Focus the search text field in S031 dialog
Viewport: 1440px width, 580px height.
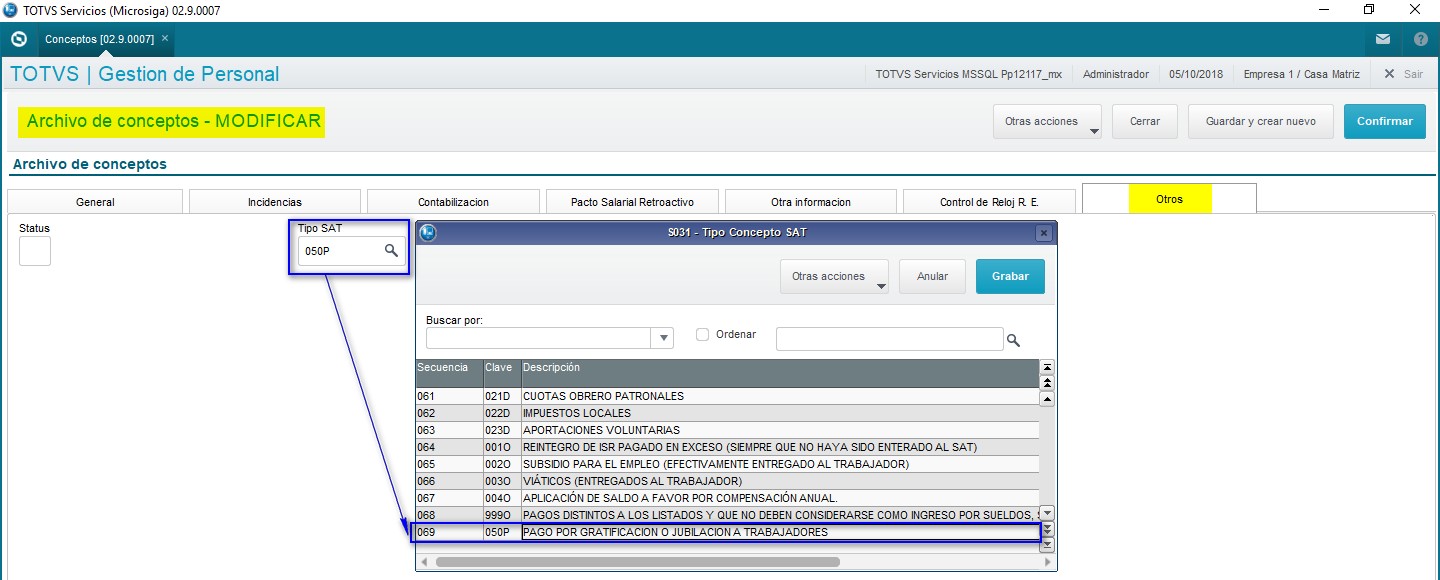[x=890, y=339]
